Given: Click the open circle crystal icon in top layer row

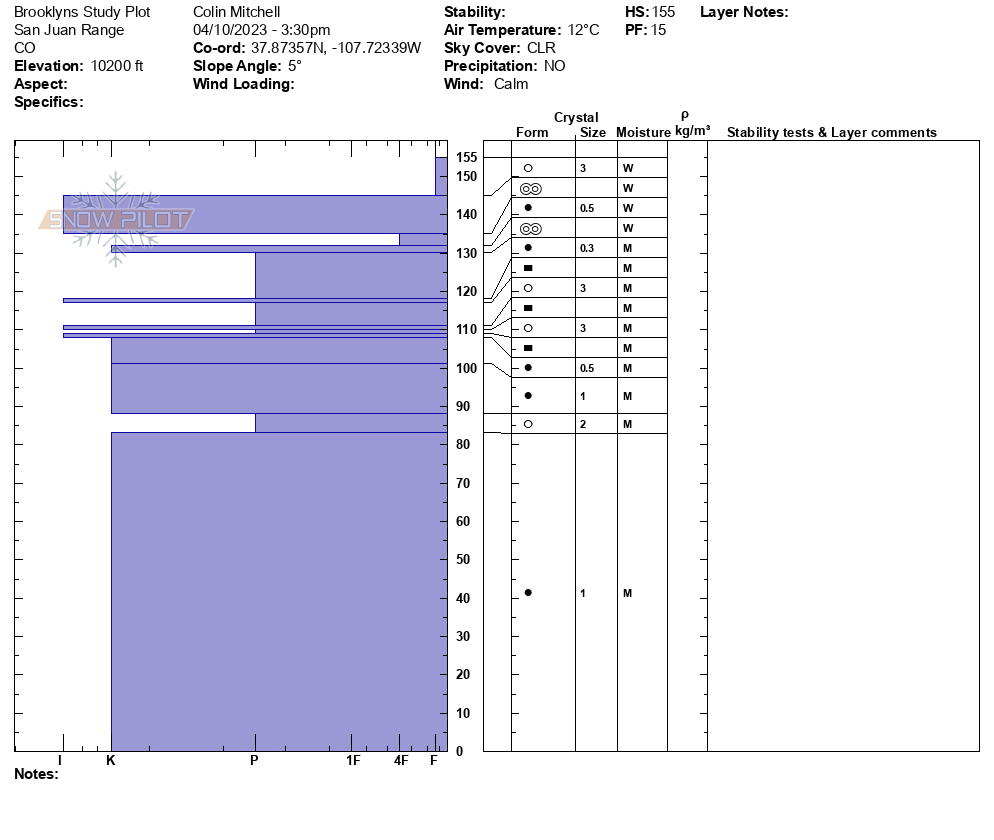Looking at the screenshot, I should click(x=528, y=168).
